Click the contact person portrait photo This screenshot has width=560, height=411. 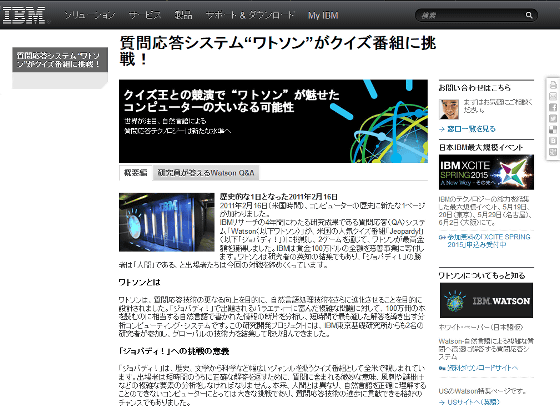449,109
